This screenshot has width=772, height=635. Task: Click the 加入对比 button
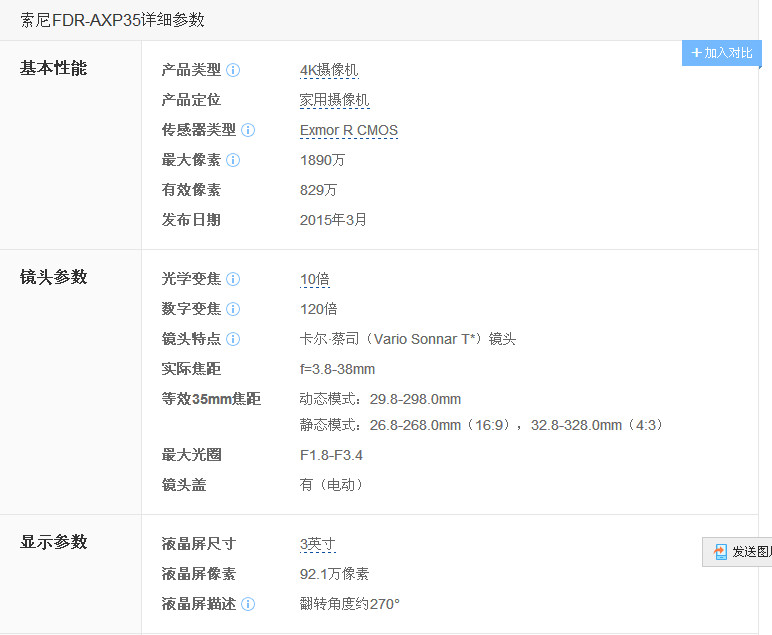pyautogui.click(x=722, y=53)
